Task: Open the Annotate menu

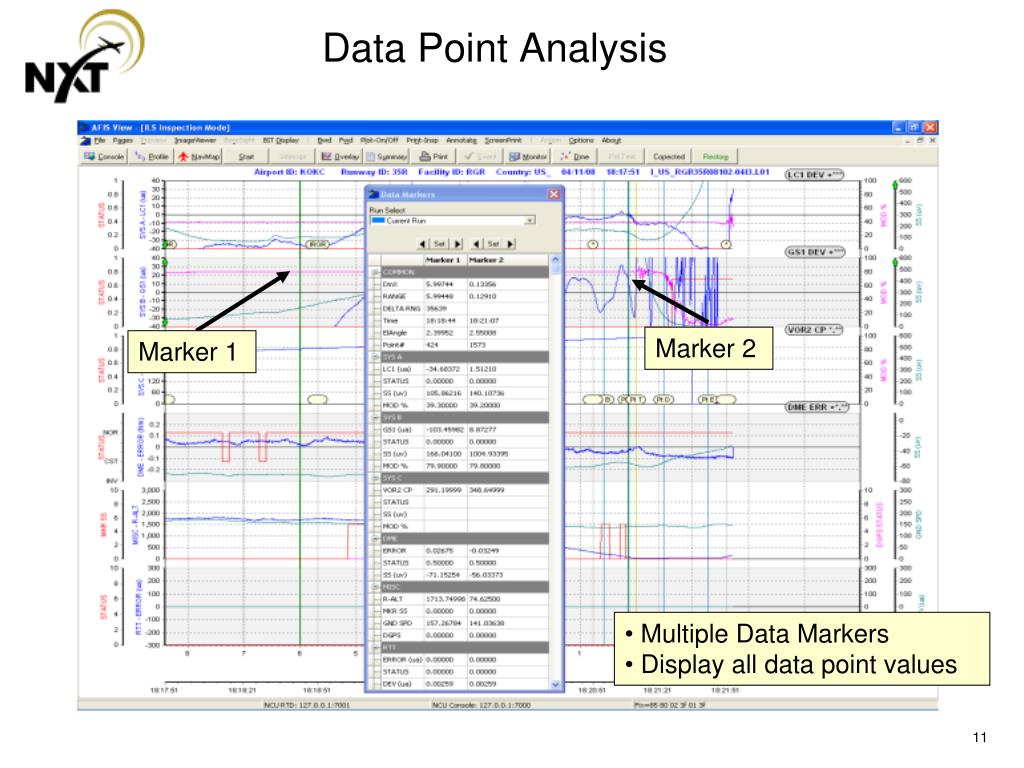Action: coord(461,140)
